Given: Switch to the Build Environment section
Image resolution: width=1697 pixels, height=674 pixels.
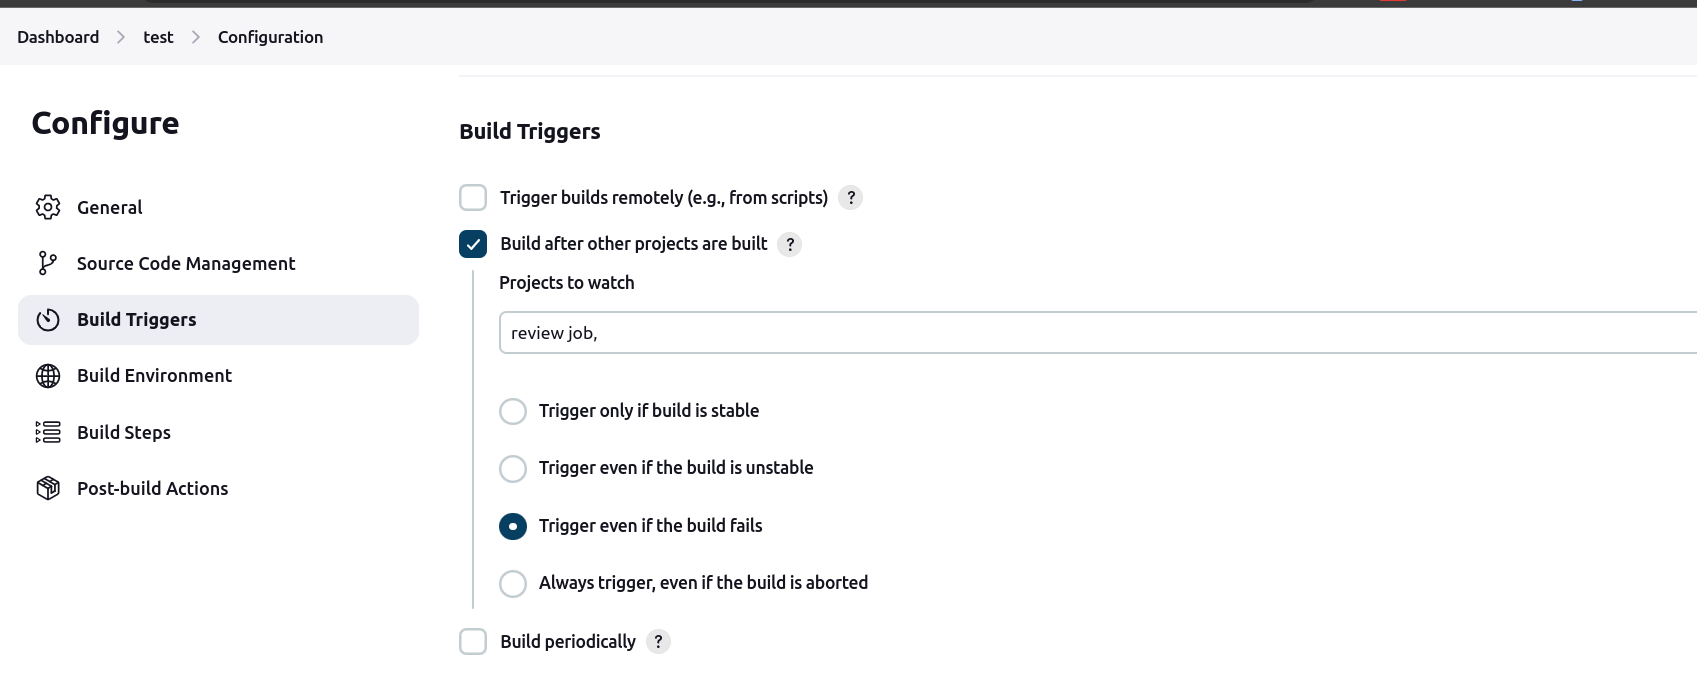Looking at the screenshot, I should 154,375.
